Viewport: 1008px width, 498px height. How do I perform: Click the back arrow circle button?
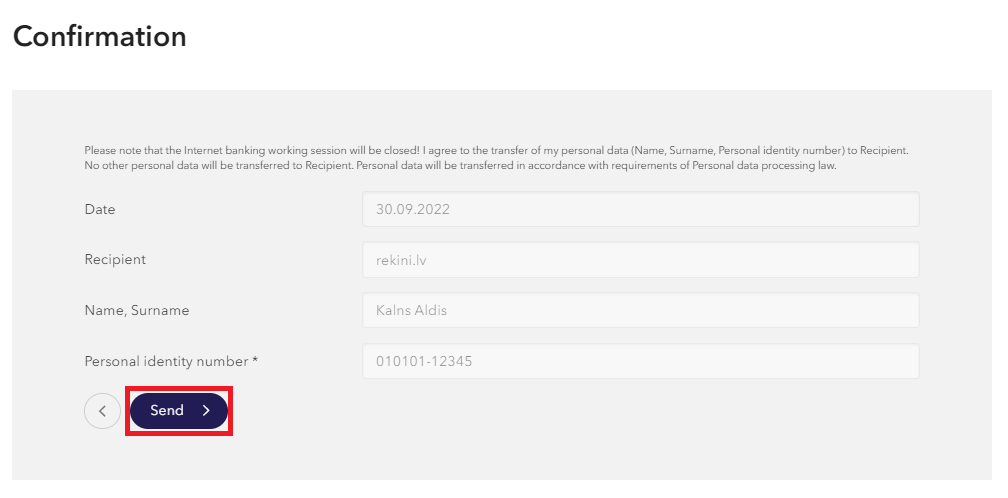(102, 411)
